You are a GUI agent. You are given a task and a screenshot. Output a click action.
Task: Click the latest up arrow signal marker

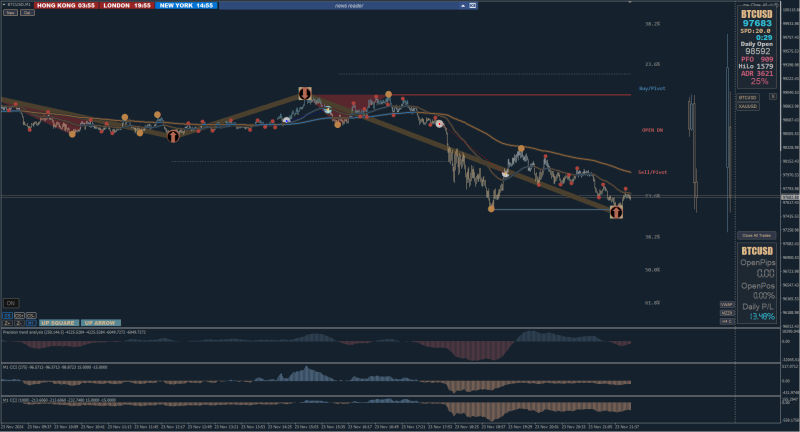[x=616, y=212]
